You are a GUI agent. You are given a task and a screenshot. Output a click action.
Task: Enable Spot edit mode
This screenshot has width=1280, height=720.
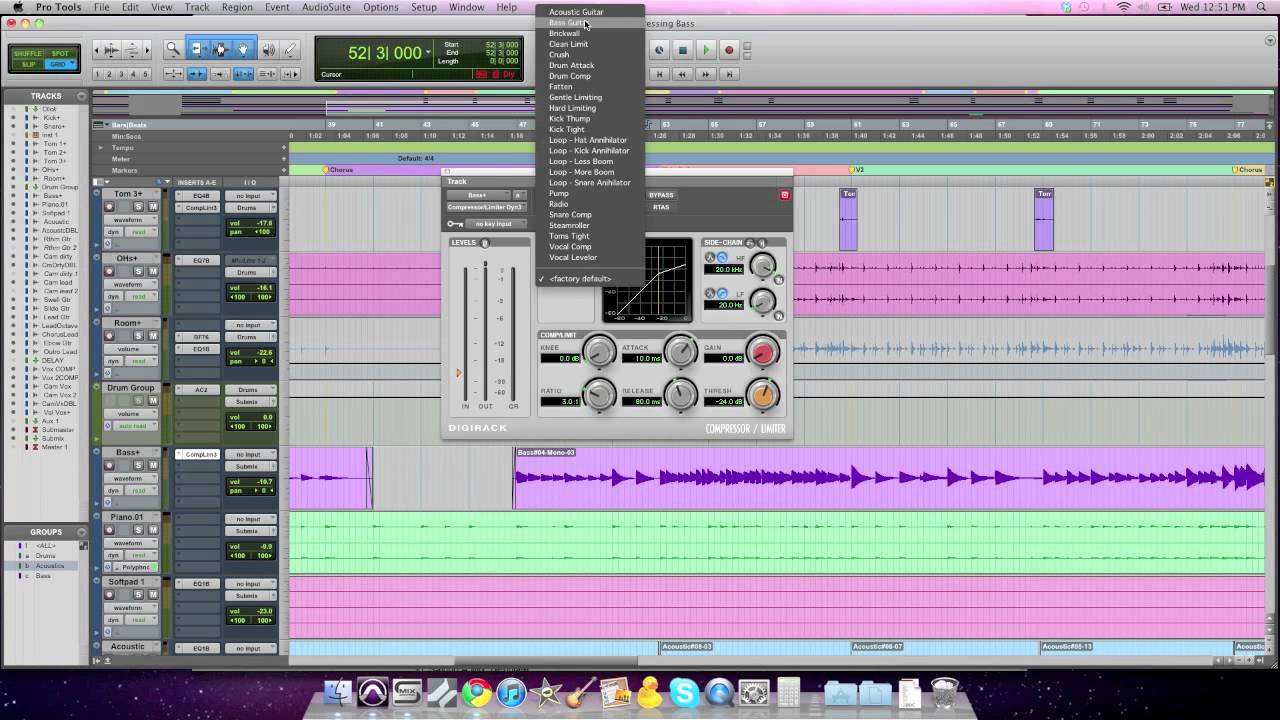60,54
